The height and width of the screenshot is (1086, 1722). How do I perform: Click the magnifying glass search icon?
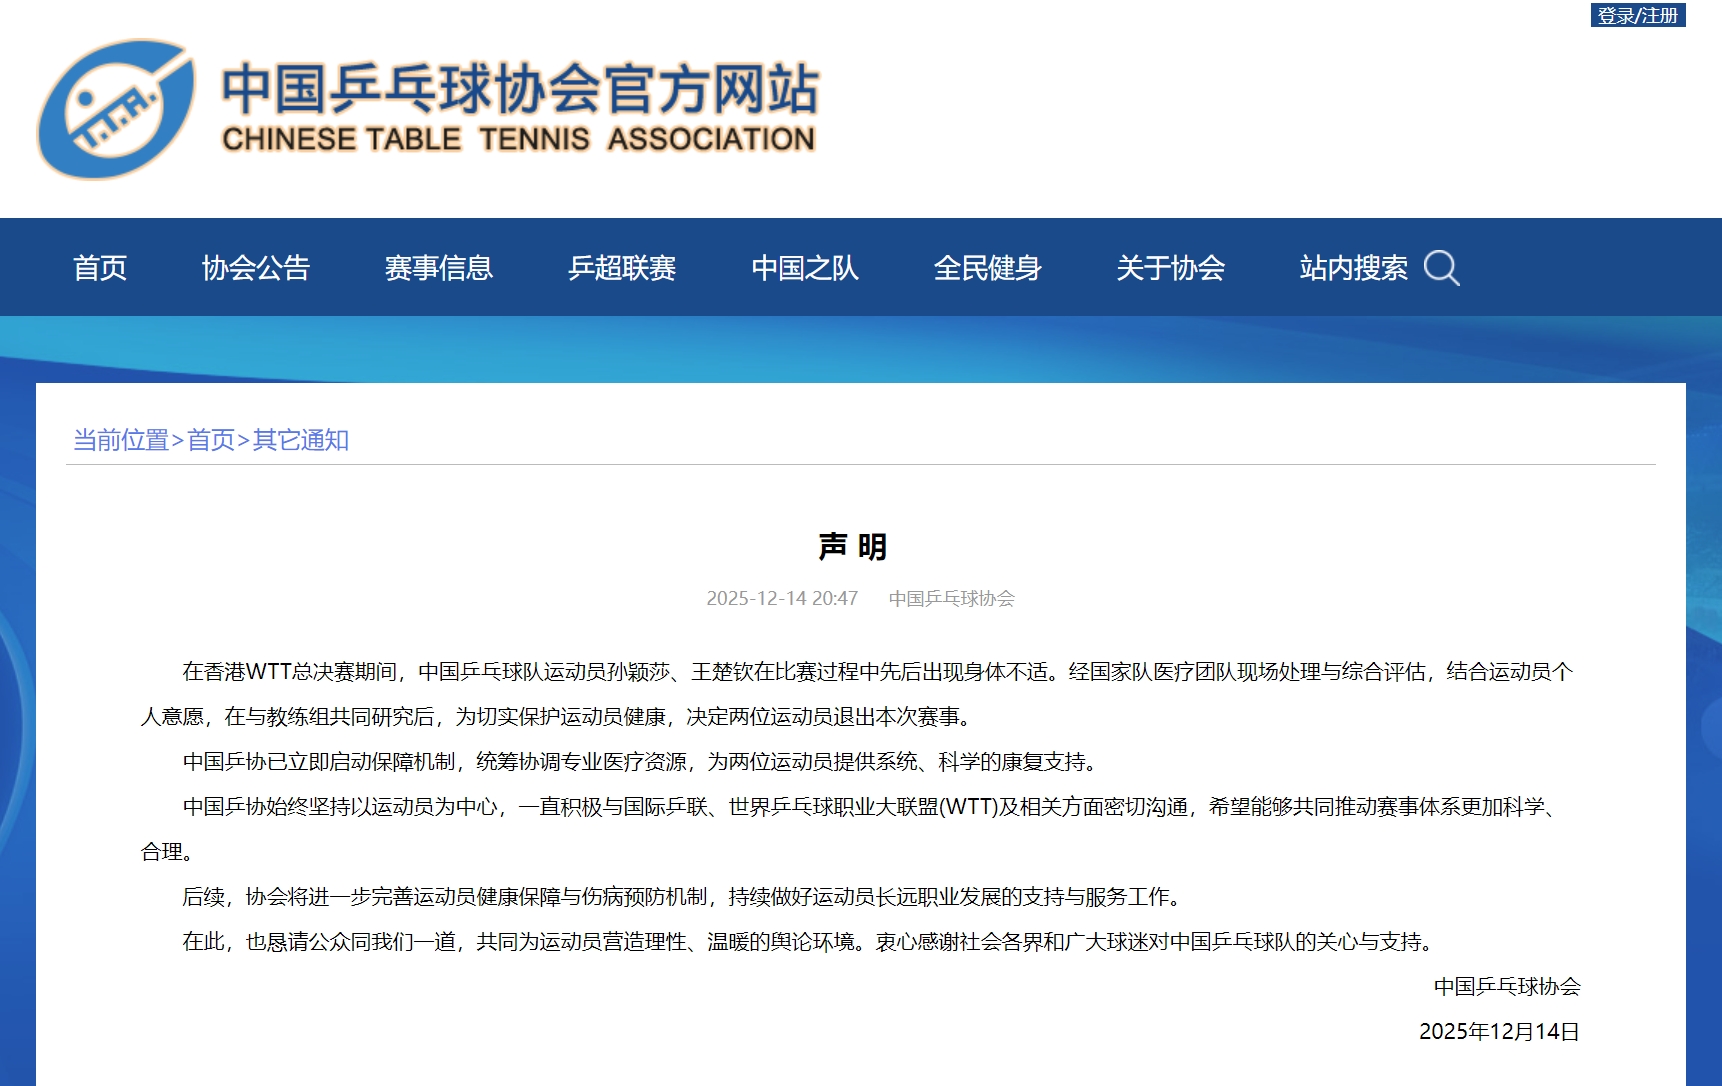[1441, 268]
